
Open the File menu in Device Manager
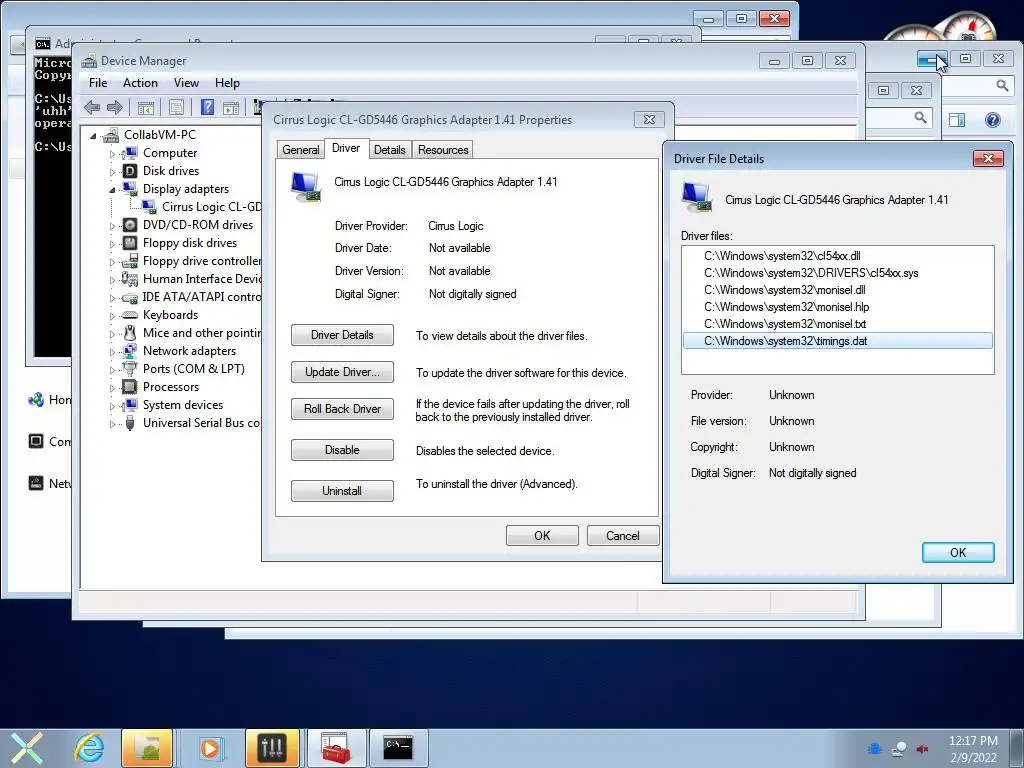(x=98, y=83)
